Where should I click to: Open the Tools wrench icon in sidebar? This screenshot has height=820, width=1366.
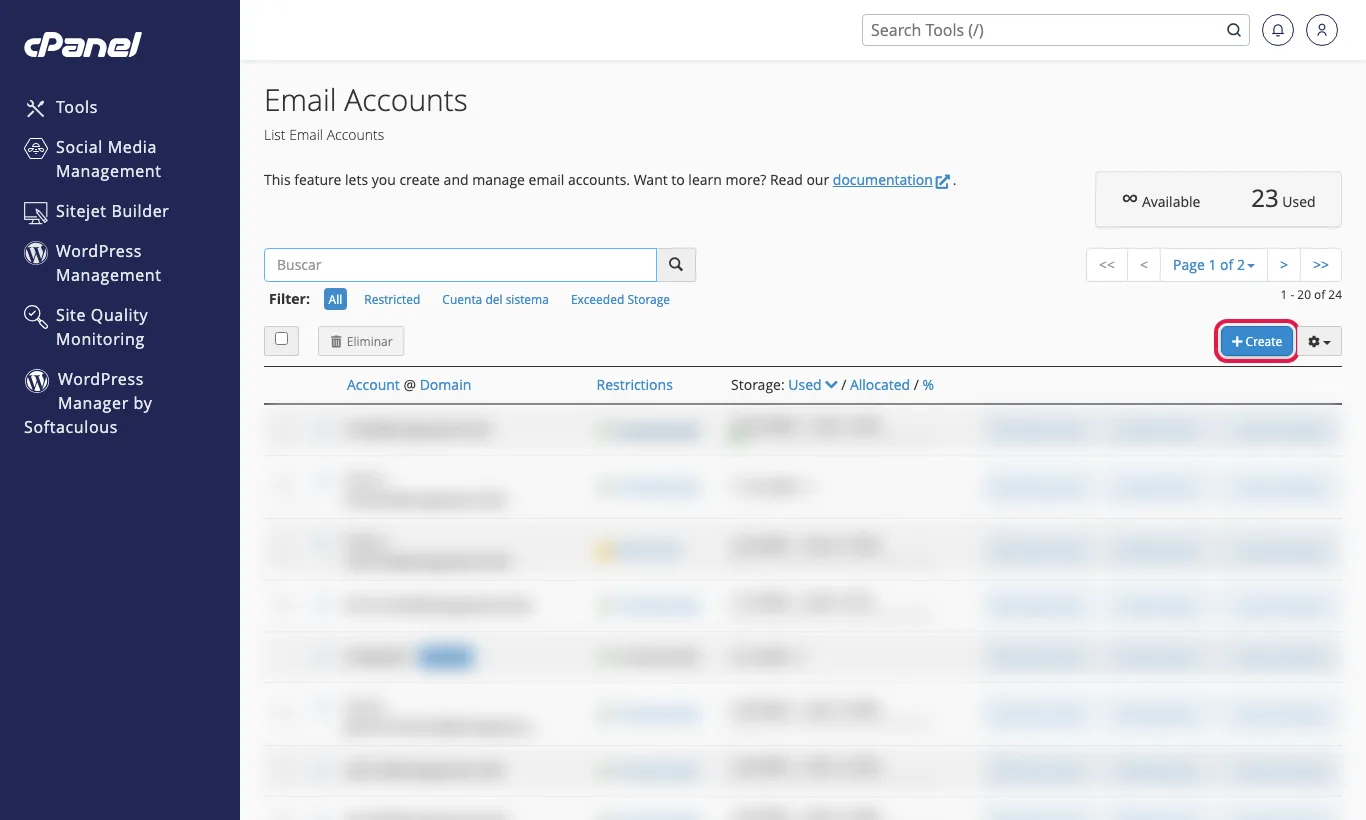click(x=36, y=108)
